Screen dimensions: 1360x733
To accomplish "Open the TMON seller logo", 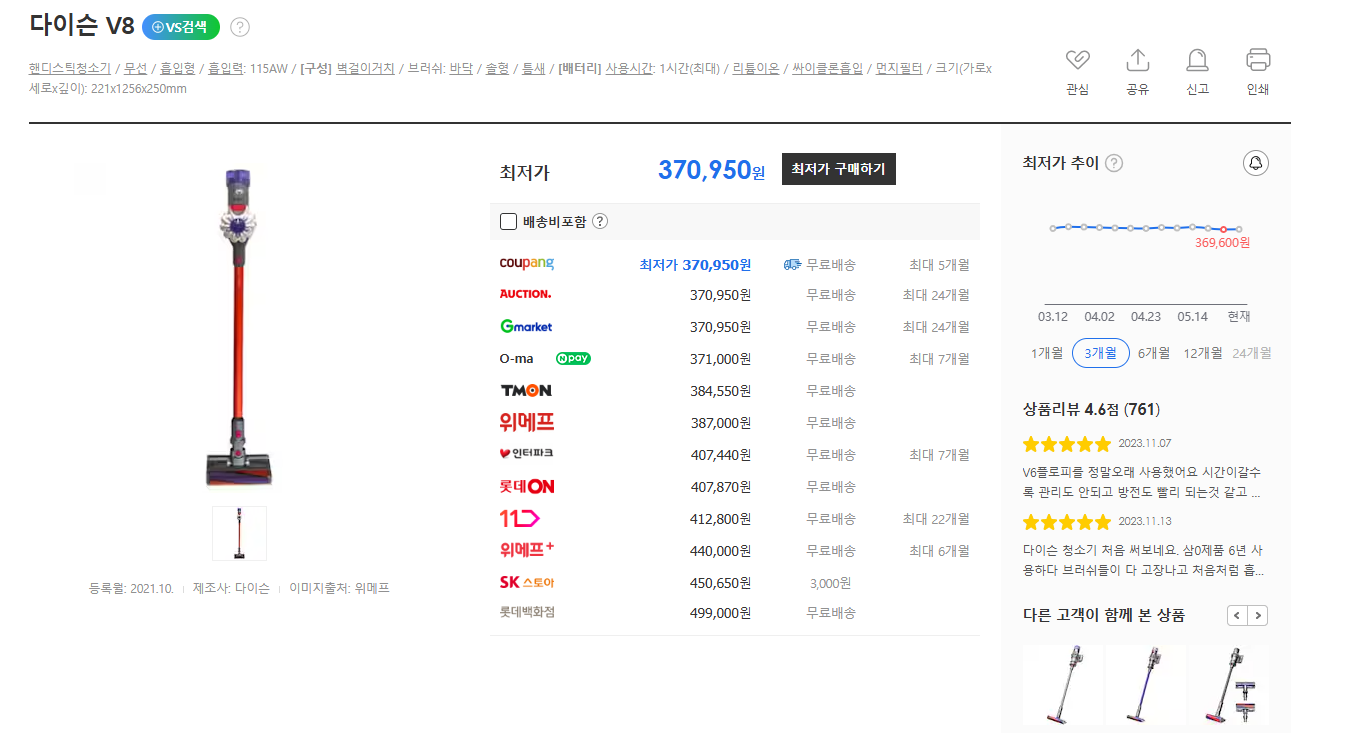I will [x=526, y=390].
